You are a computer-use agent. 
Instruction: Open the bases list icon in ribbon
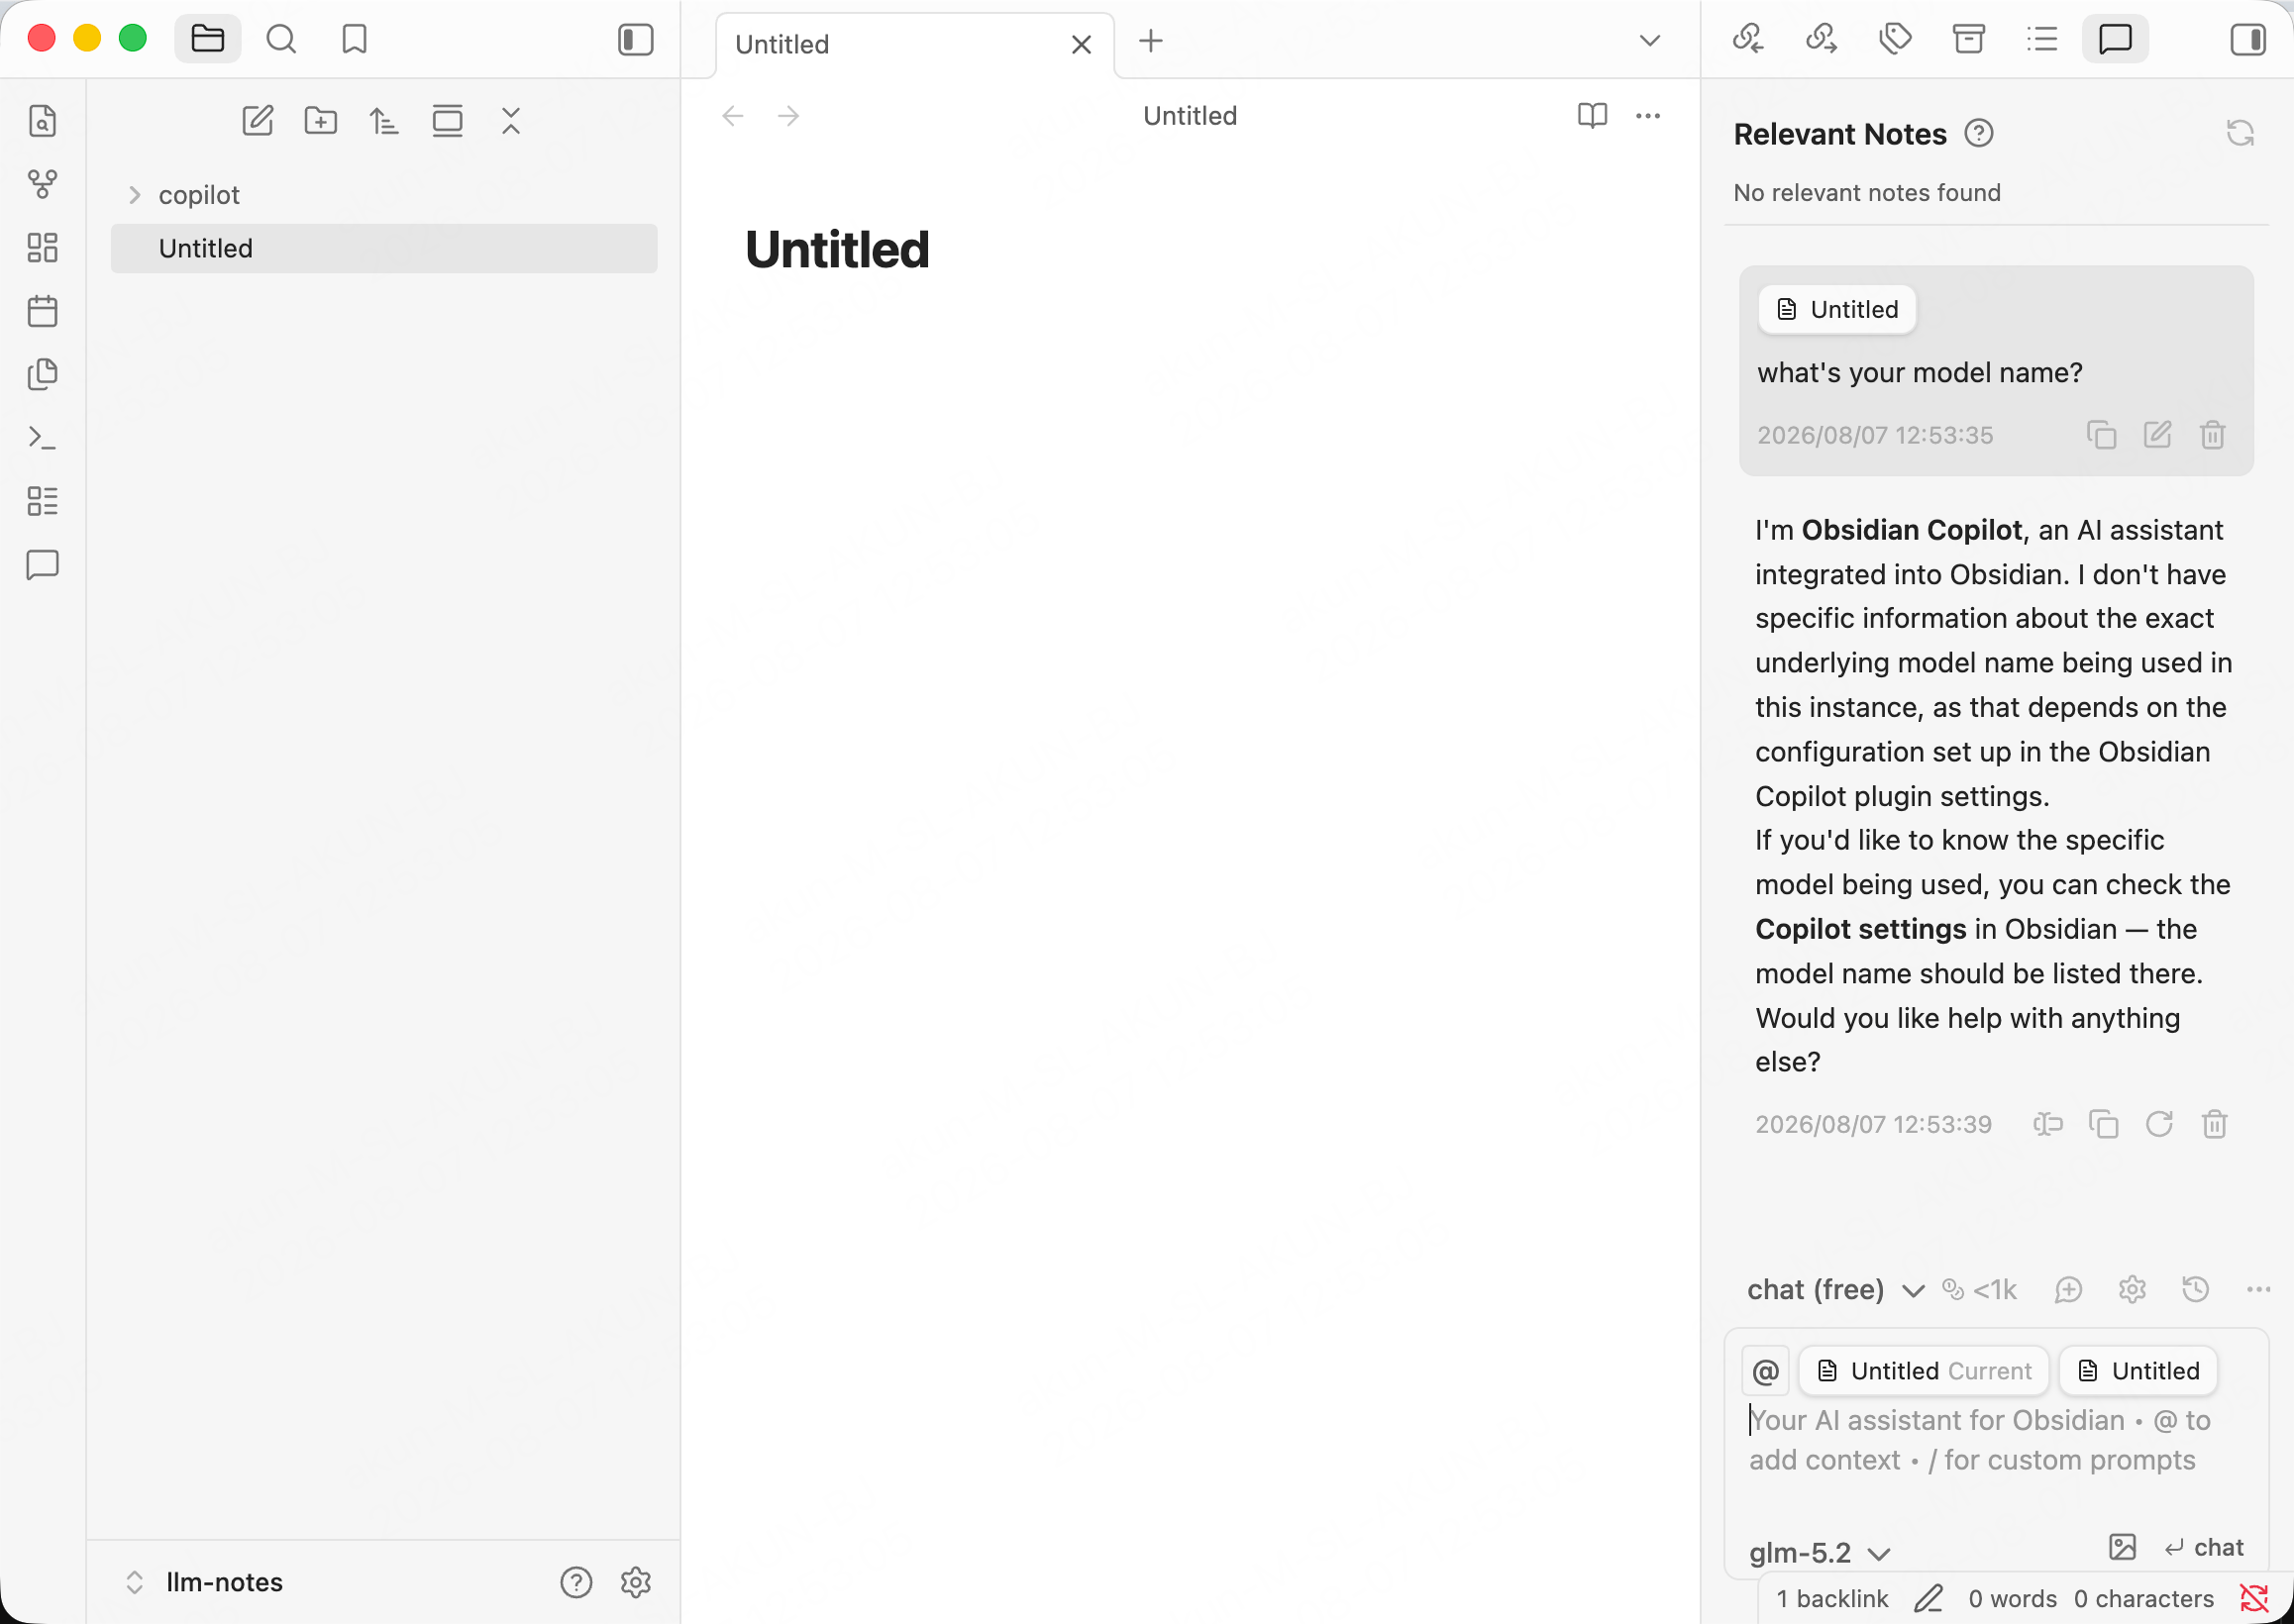[42, 501]
